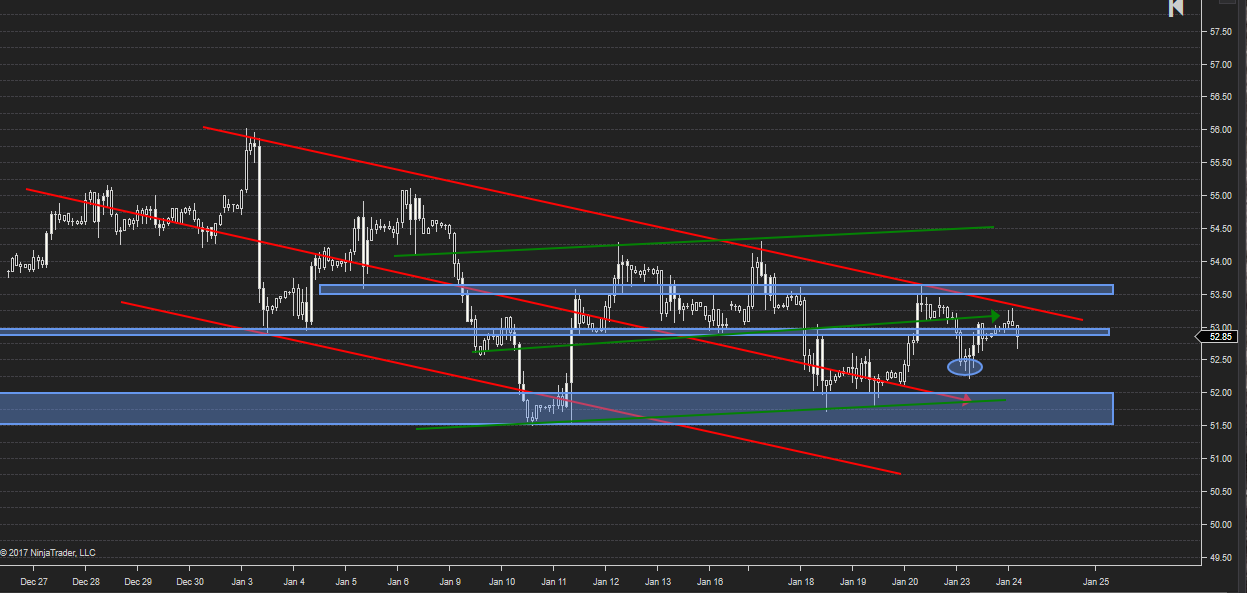This screenshot has width=1247, height=593.
Task: Click the 50.00 price axis label
Action: click(x=1220, y=525)
